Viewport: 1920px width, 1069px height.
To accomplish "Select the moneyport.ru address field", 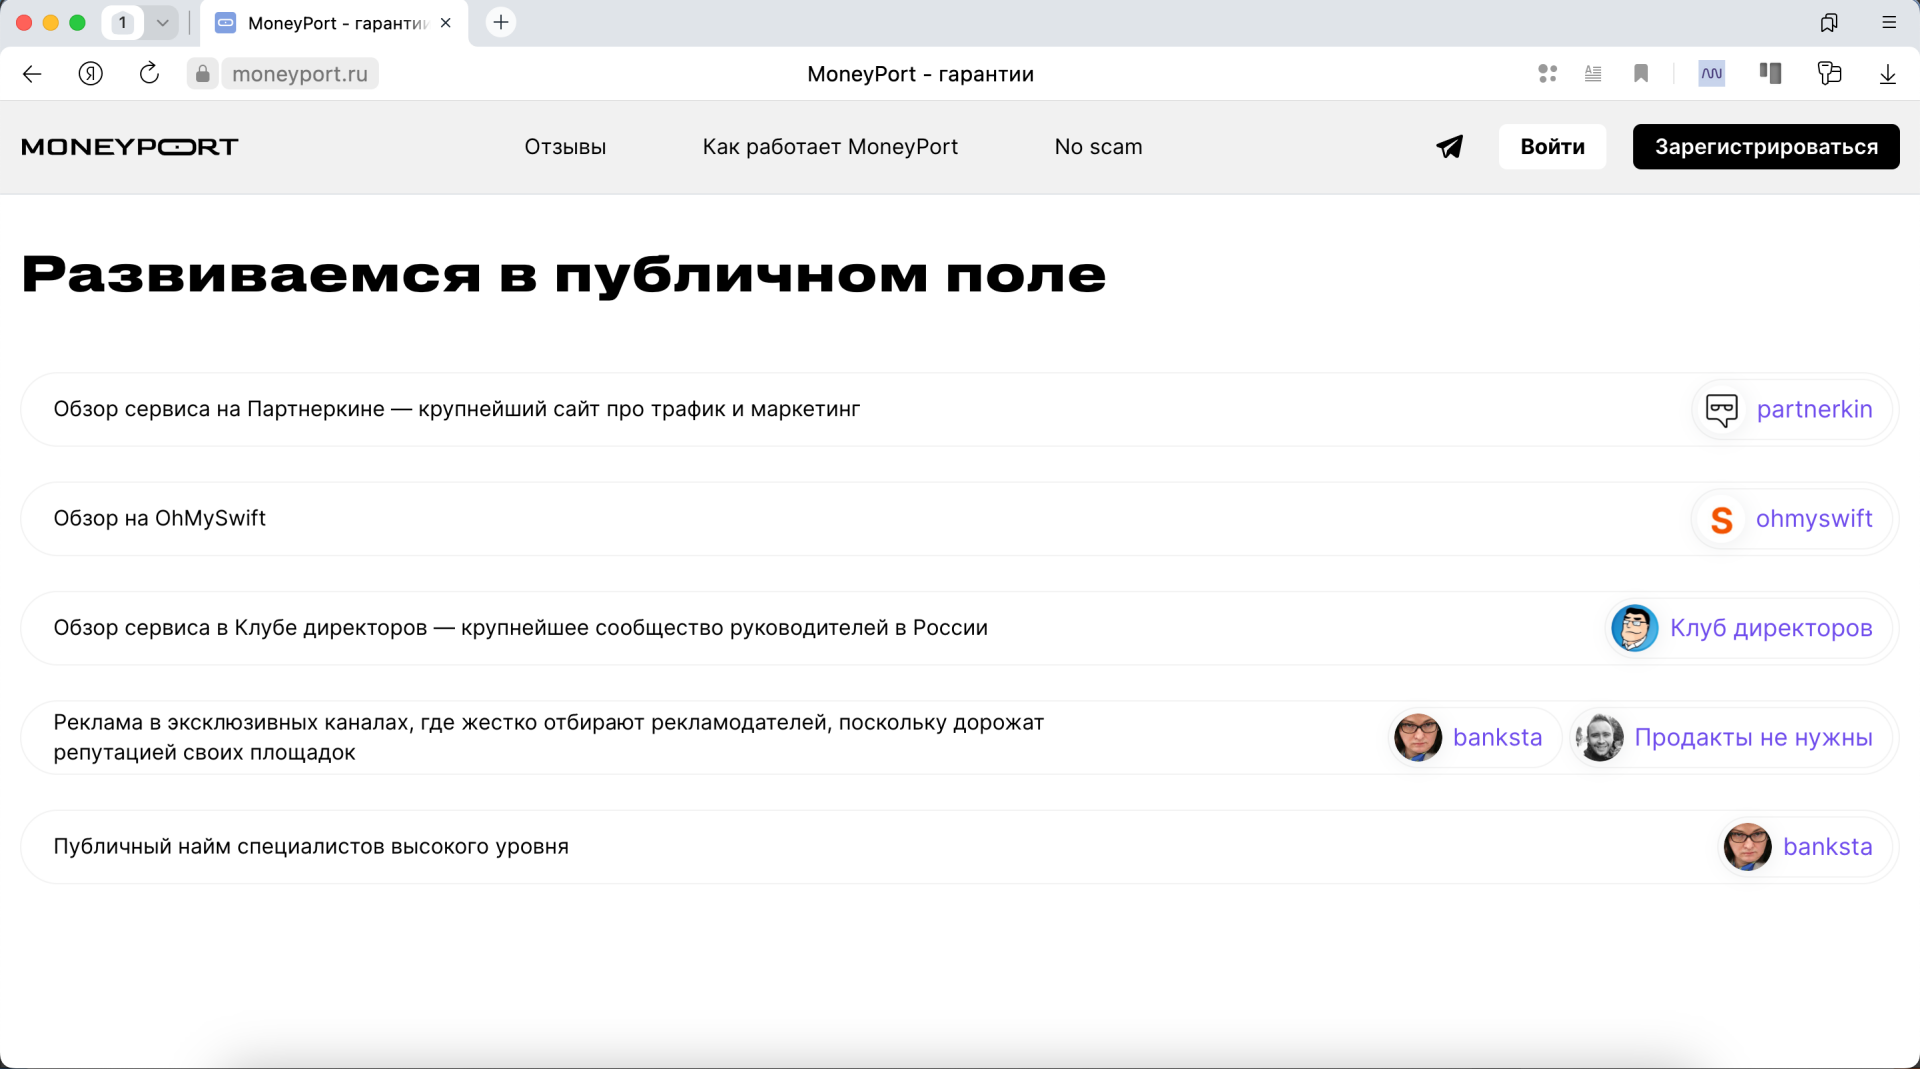I will [x=300, y=74].
